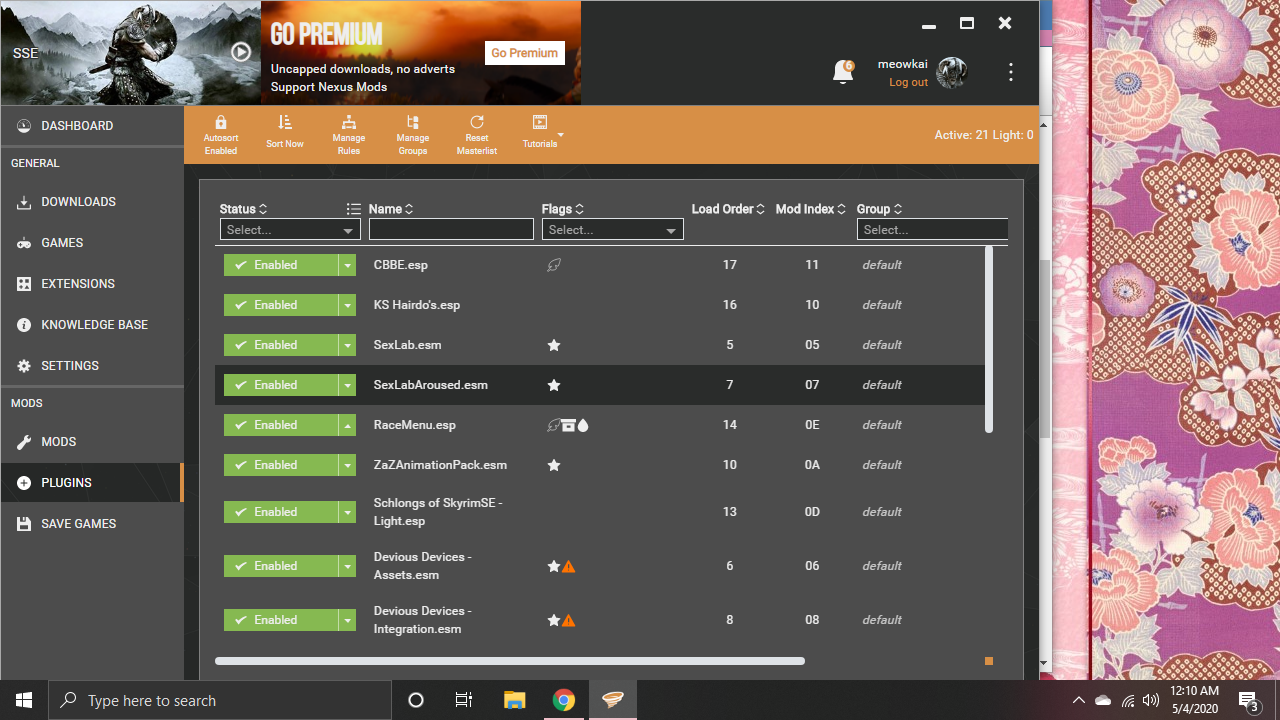Expand the status dropdown arrow for ZaZAnimationPack.esm

[347, 465]
